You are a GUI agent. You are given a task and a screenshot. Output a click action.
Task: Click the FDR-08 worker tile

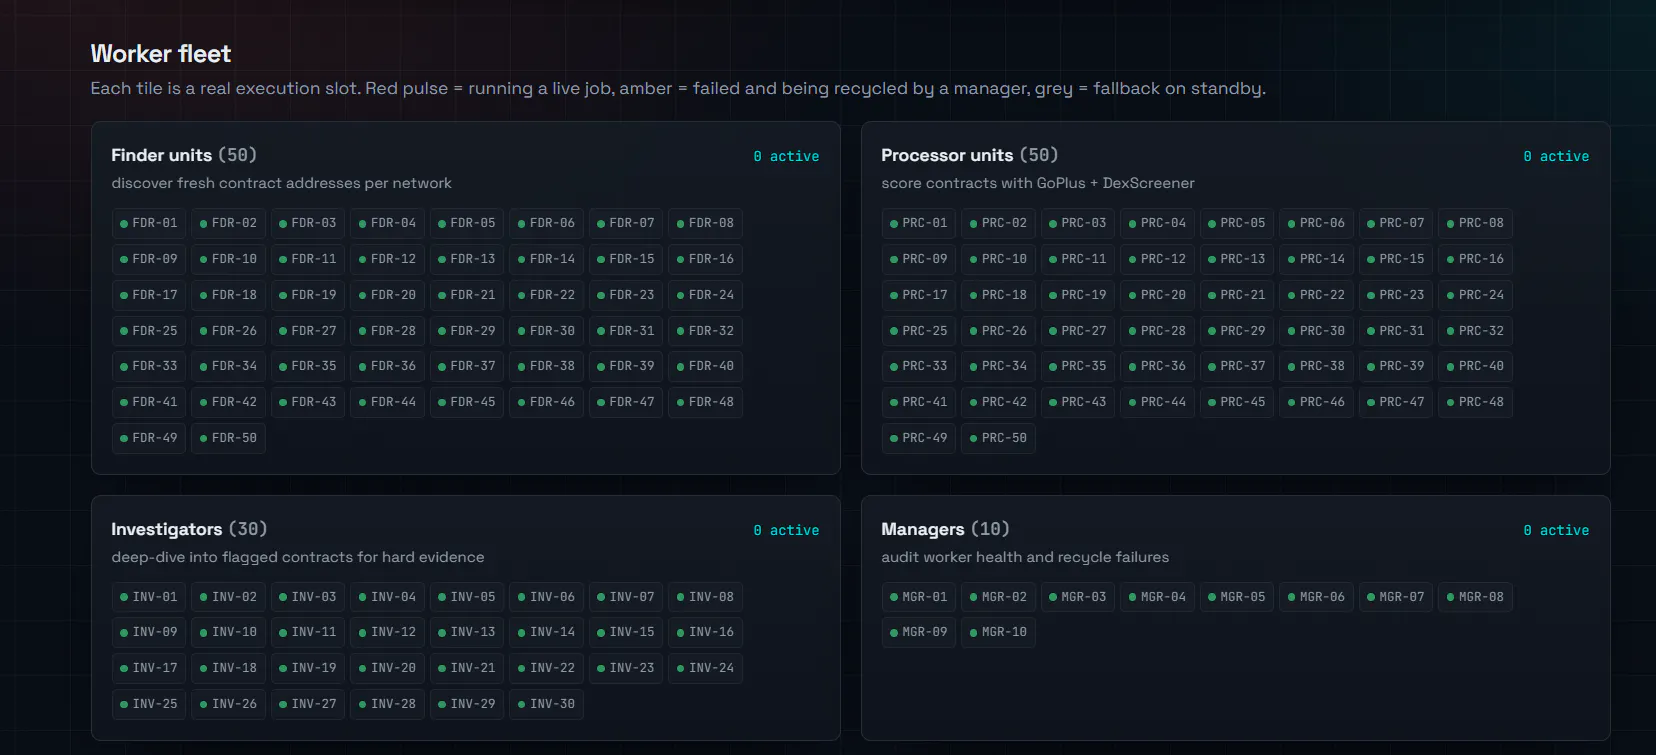tap(705, 223)
